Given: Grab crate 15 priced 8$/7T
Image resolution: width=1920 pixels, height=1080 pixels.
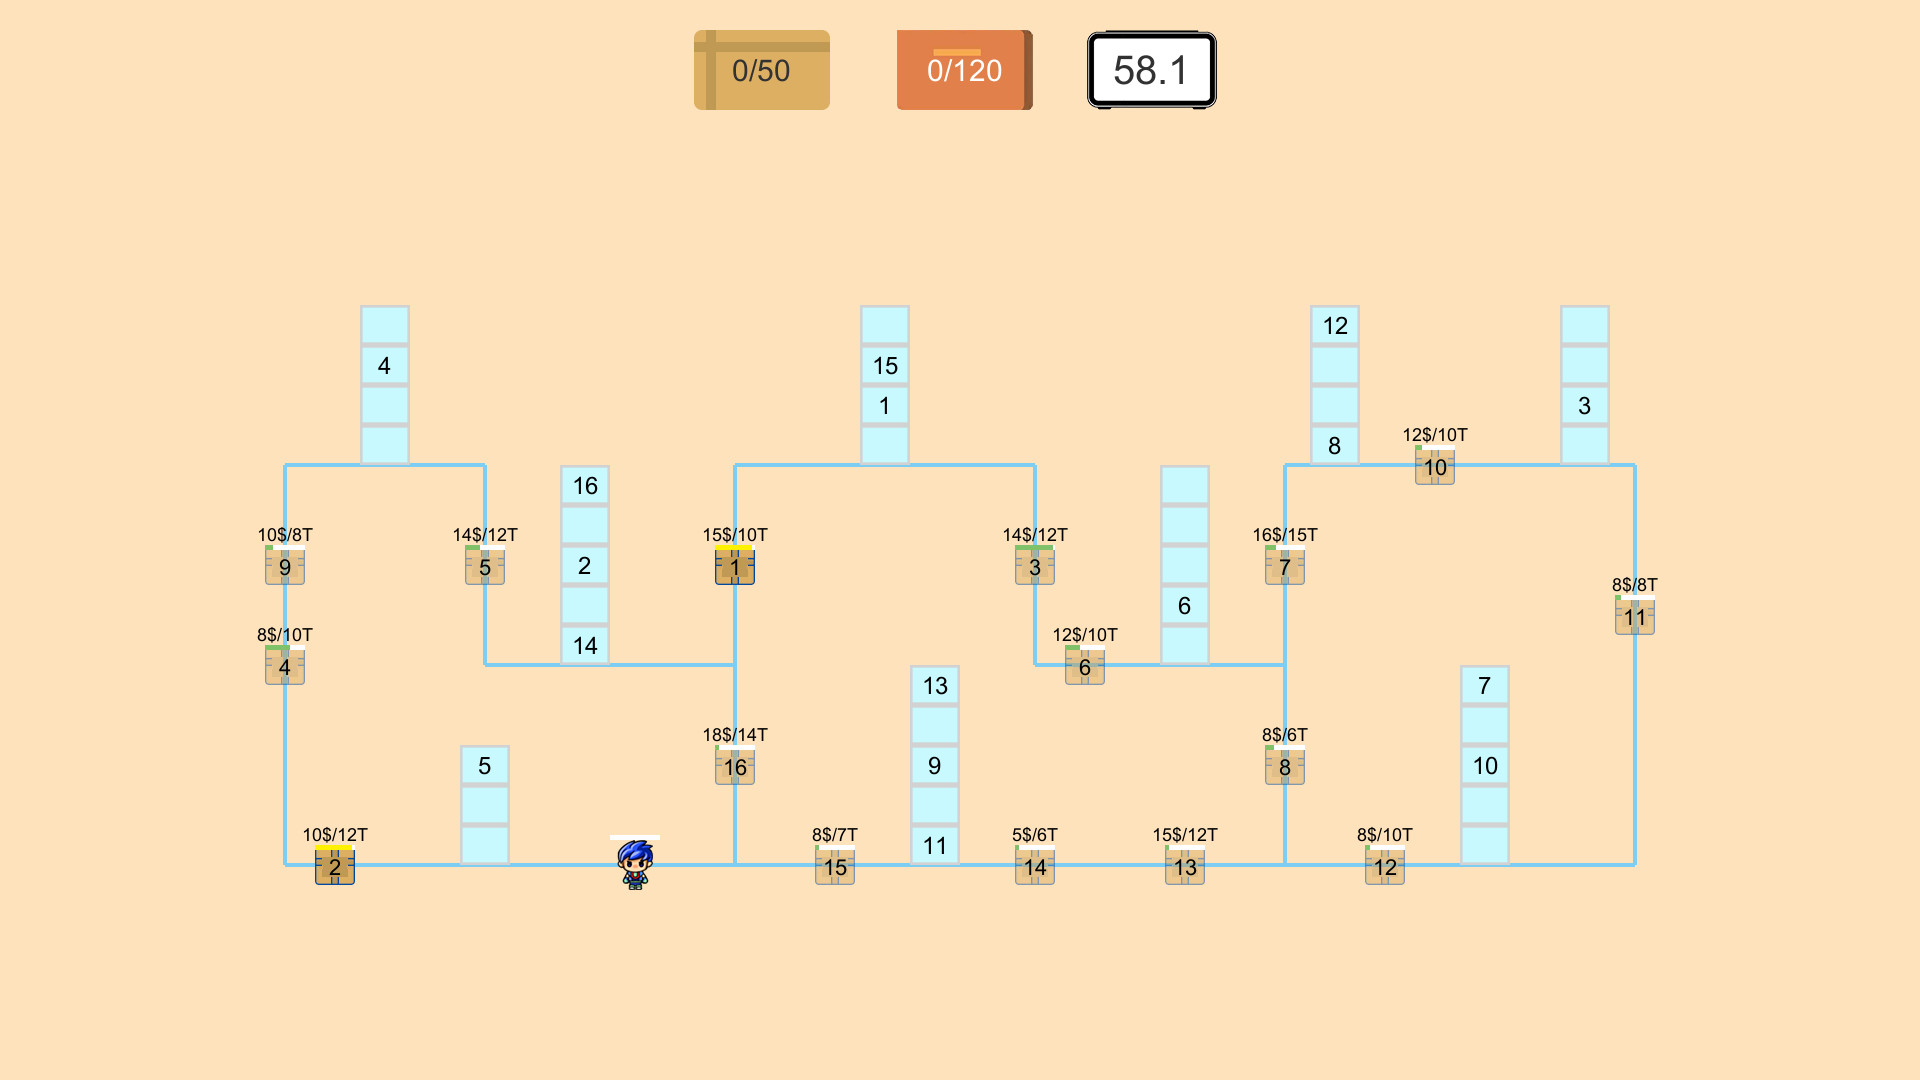Looking at the screenshot, I should pyautogui.click(x=834, y=867).
